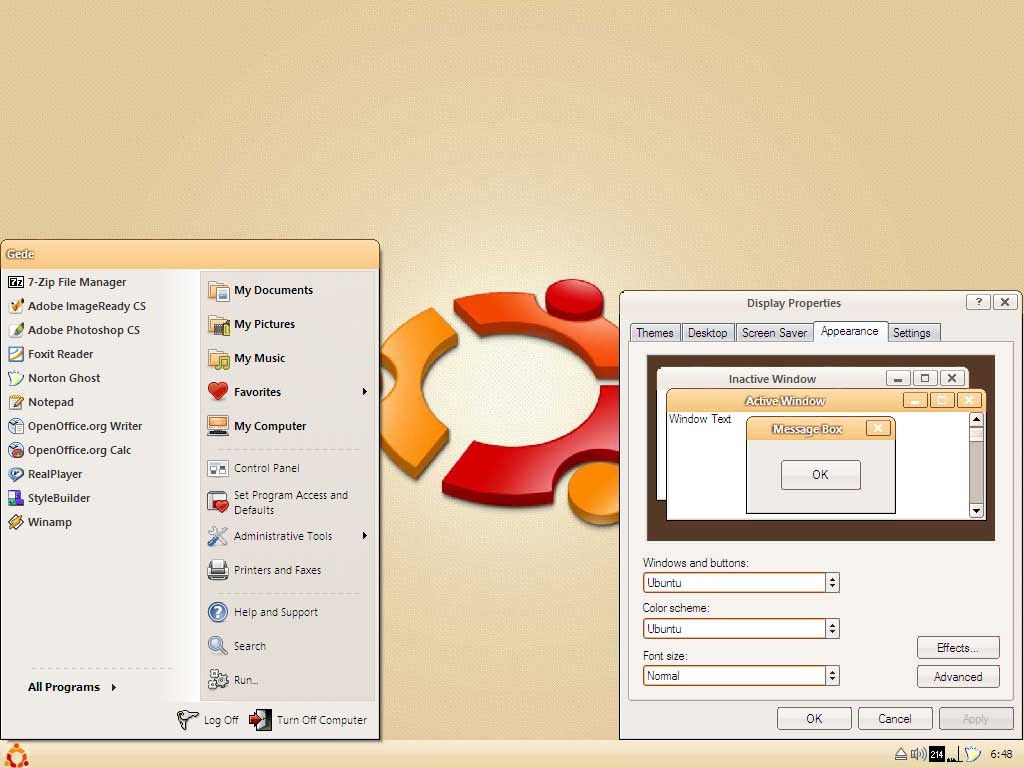The image size is (1024, 768).
Task: Click the preview scrollbar down arrow
Action: (x=976, y=511)
